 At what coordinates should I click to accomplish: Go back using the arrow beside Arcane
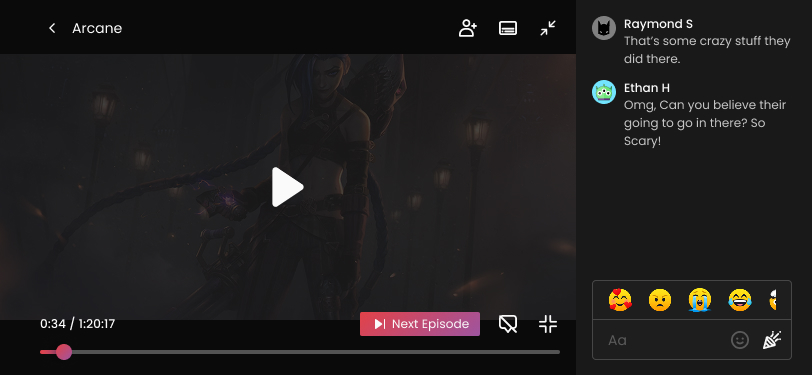coord(52,28)
